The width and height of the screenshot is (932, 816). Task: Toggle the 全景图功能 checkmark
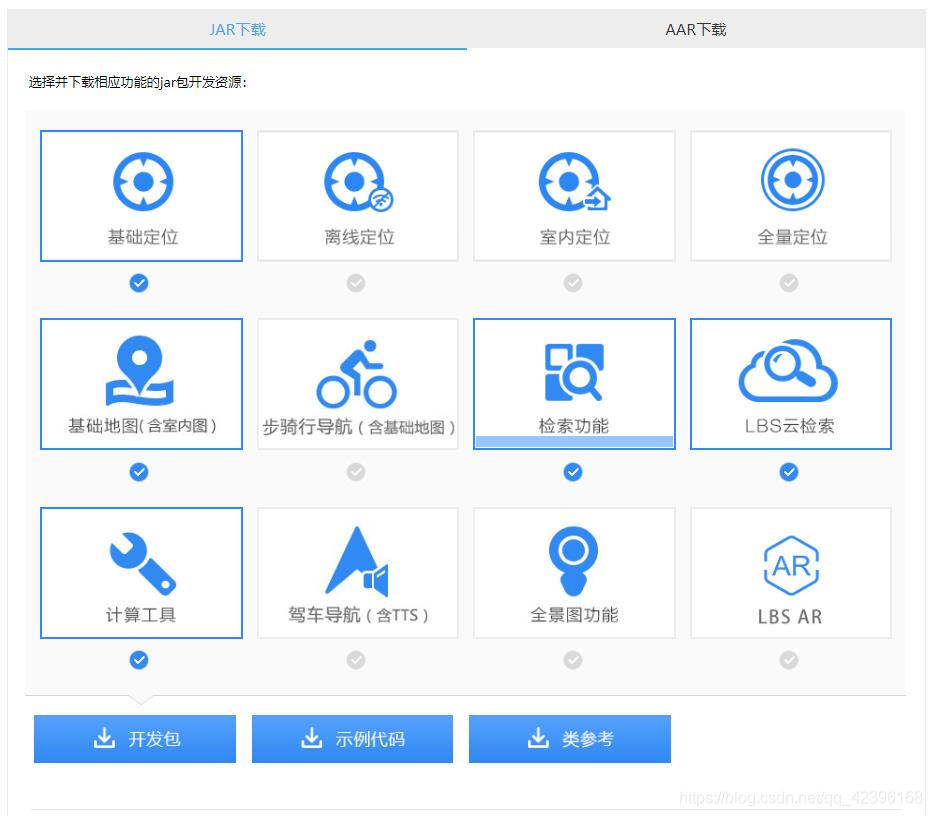(573, 660)
